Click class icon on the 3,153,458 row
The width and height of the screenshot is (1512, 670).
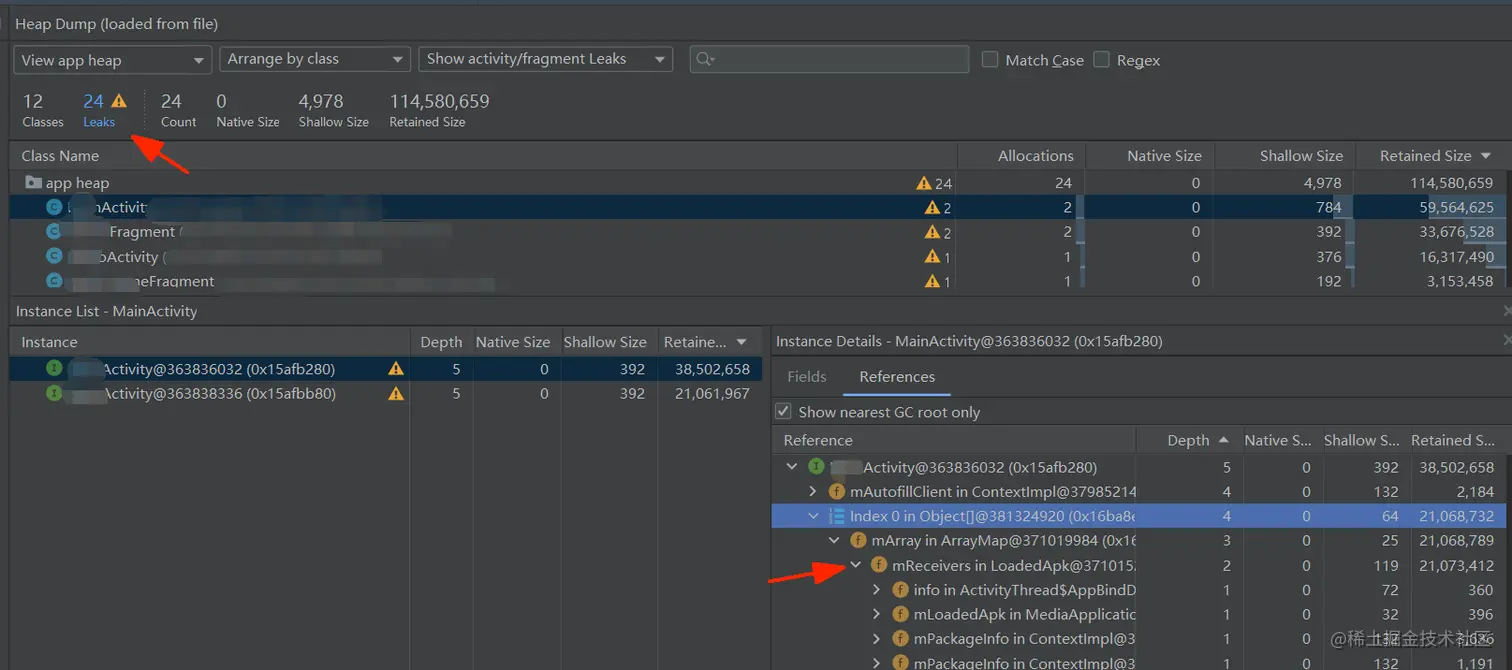pyautogui.click(x=54, y=281)
